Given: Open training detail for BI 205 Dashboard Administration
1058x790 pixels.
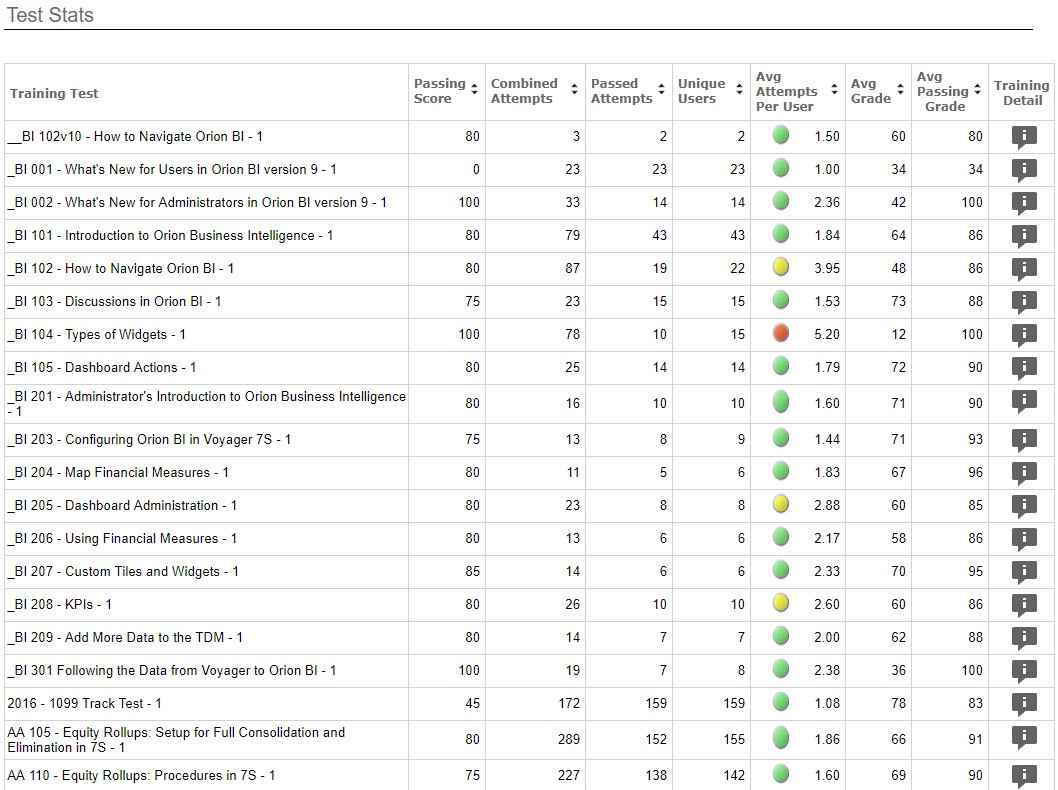Looking at the screenshot, I should (x=1024, y=506).
